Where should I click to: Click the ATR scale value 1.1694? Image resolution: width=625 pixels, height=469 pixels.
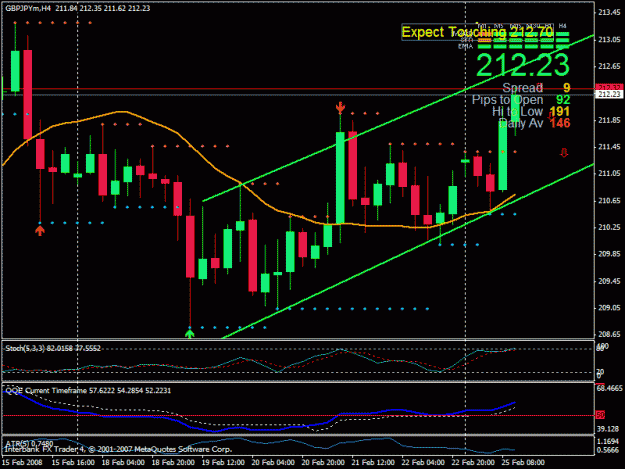609,442
